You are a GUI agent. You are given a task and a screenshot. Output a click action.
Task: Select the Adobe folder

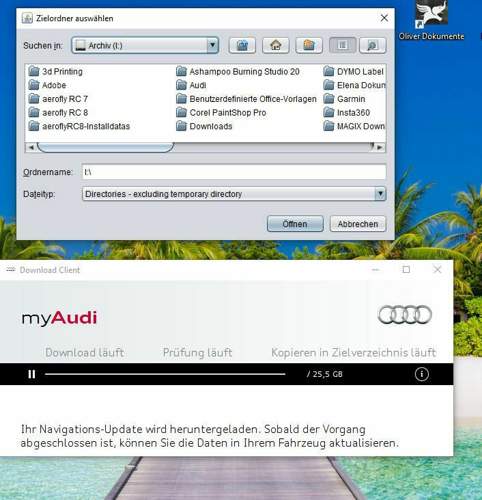(47, 85)
